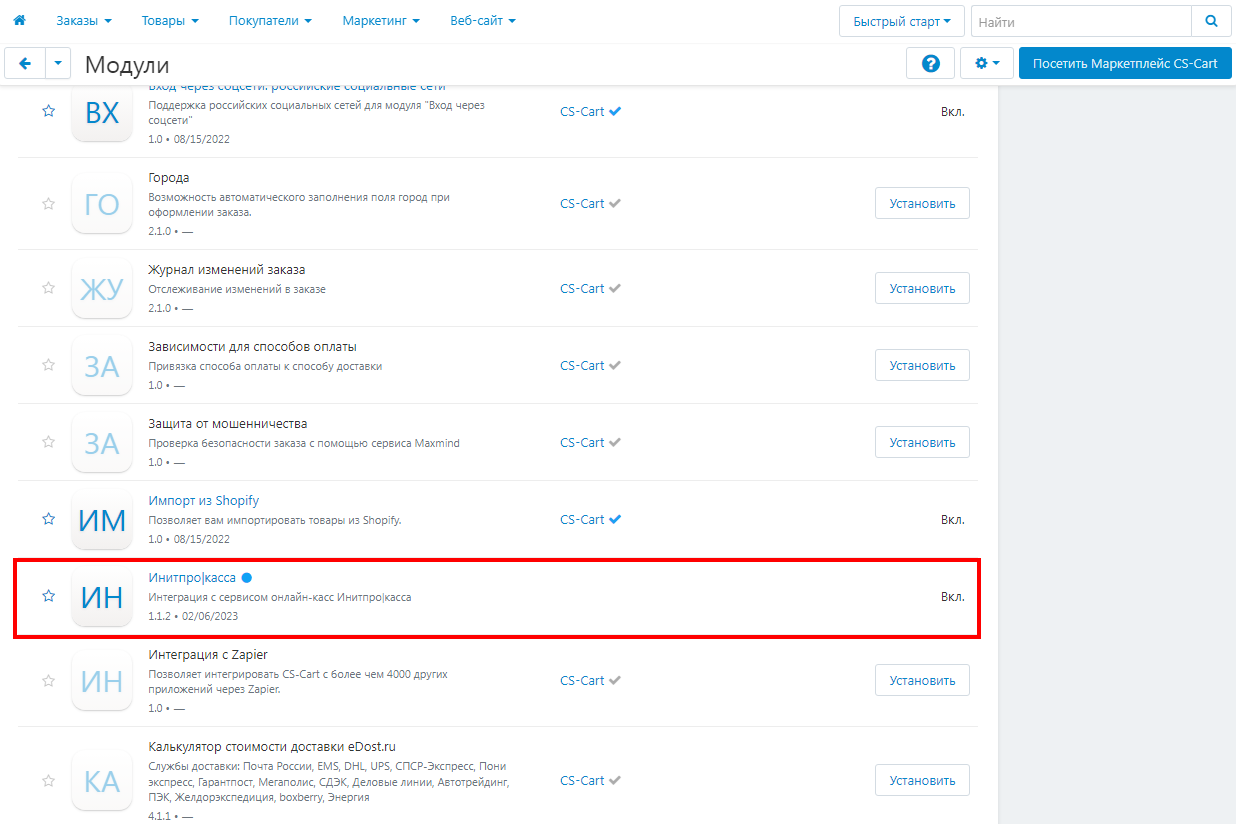Screen dimensions: 1236x824
Task: Click CS-Cart link in Журнал изменений заказа row
Action: click(582, 288)
